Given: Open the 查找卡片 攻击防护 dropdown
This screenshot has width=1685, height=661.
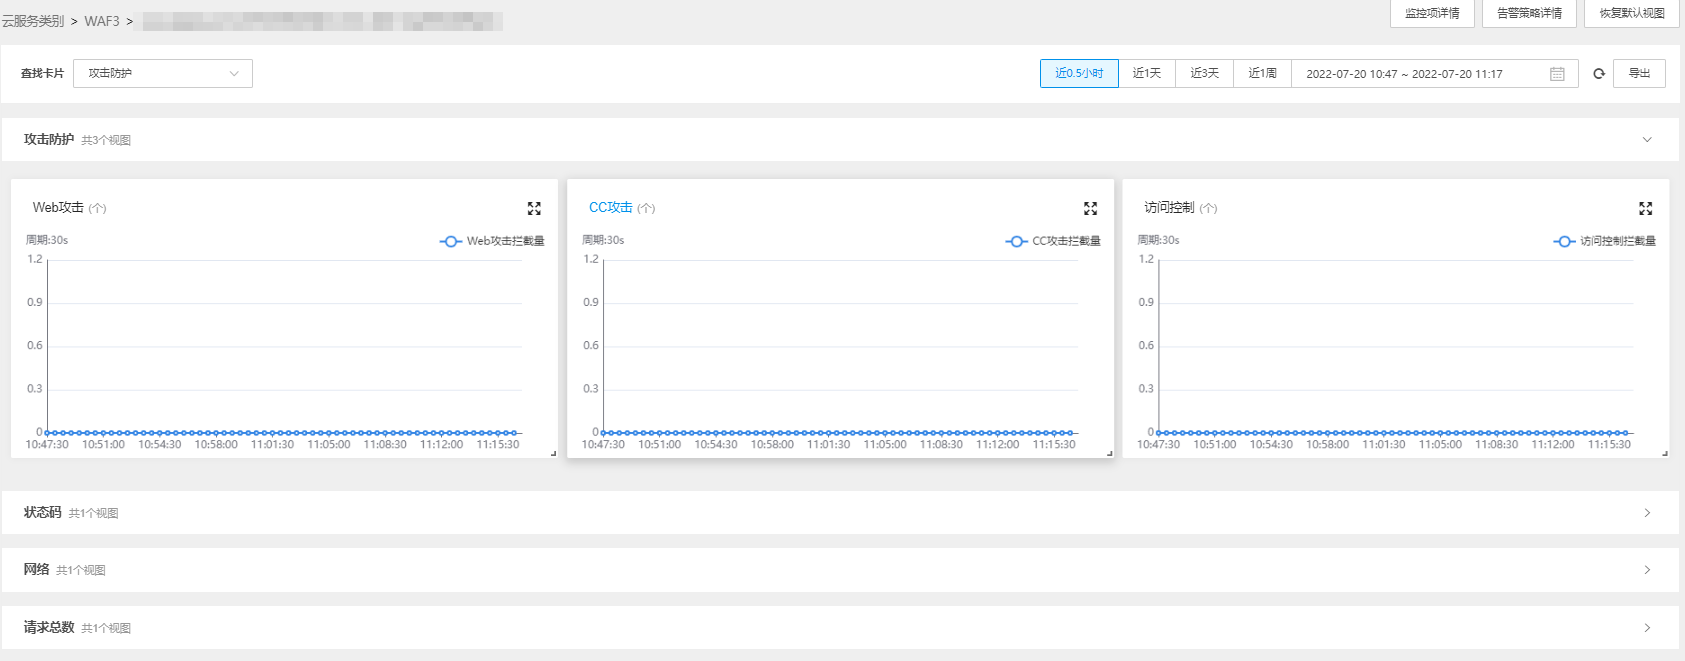Looking at the screenshot, I should pyautogui.click(x=163, y=73).
